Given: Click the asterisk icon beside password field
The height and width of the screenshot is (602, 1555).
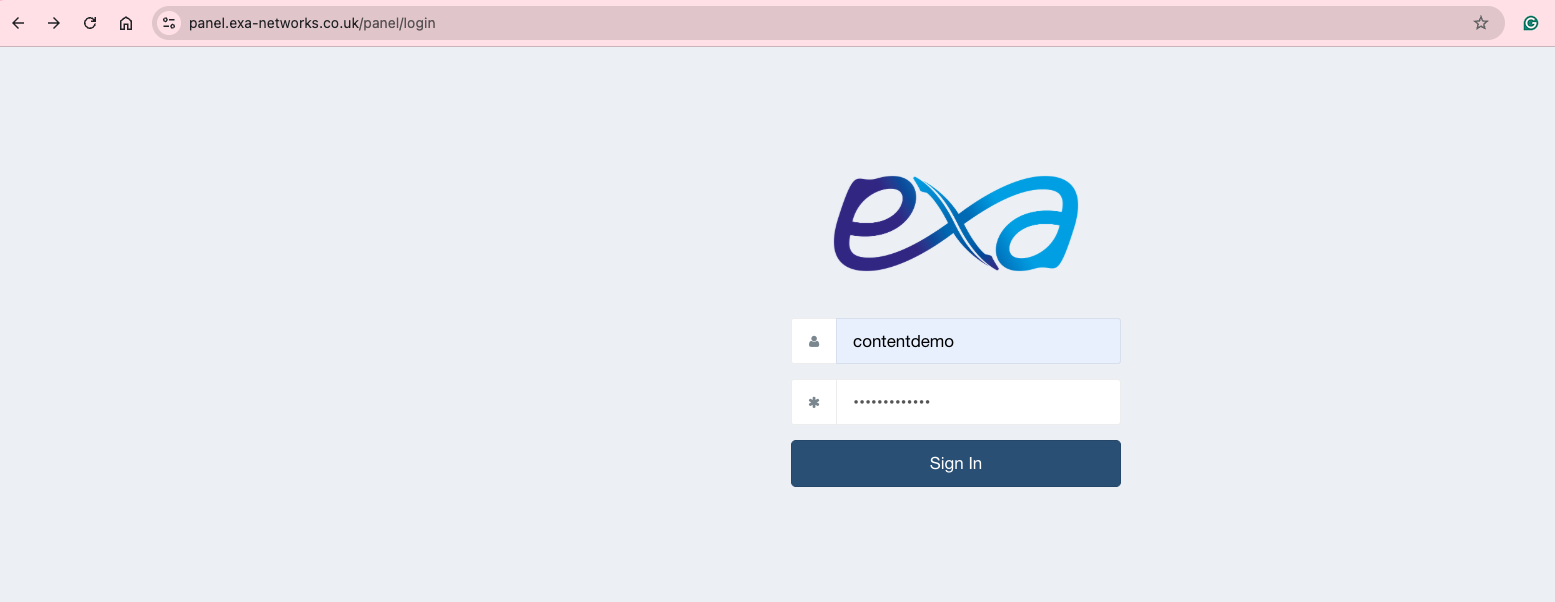Looking at the screenshot, I should pyautogui.click(x=814, y=402).
